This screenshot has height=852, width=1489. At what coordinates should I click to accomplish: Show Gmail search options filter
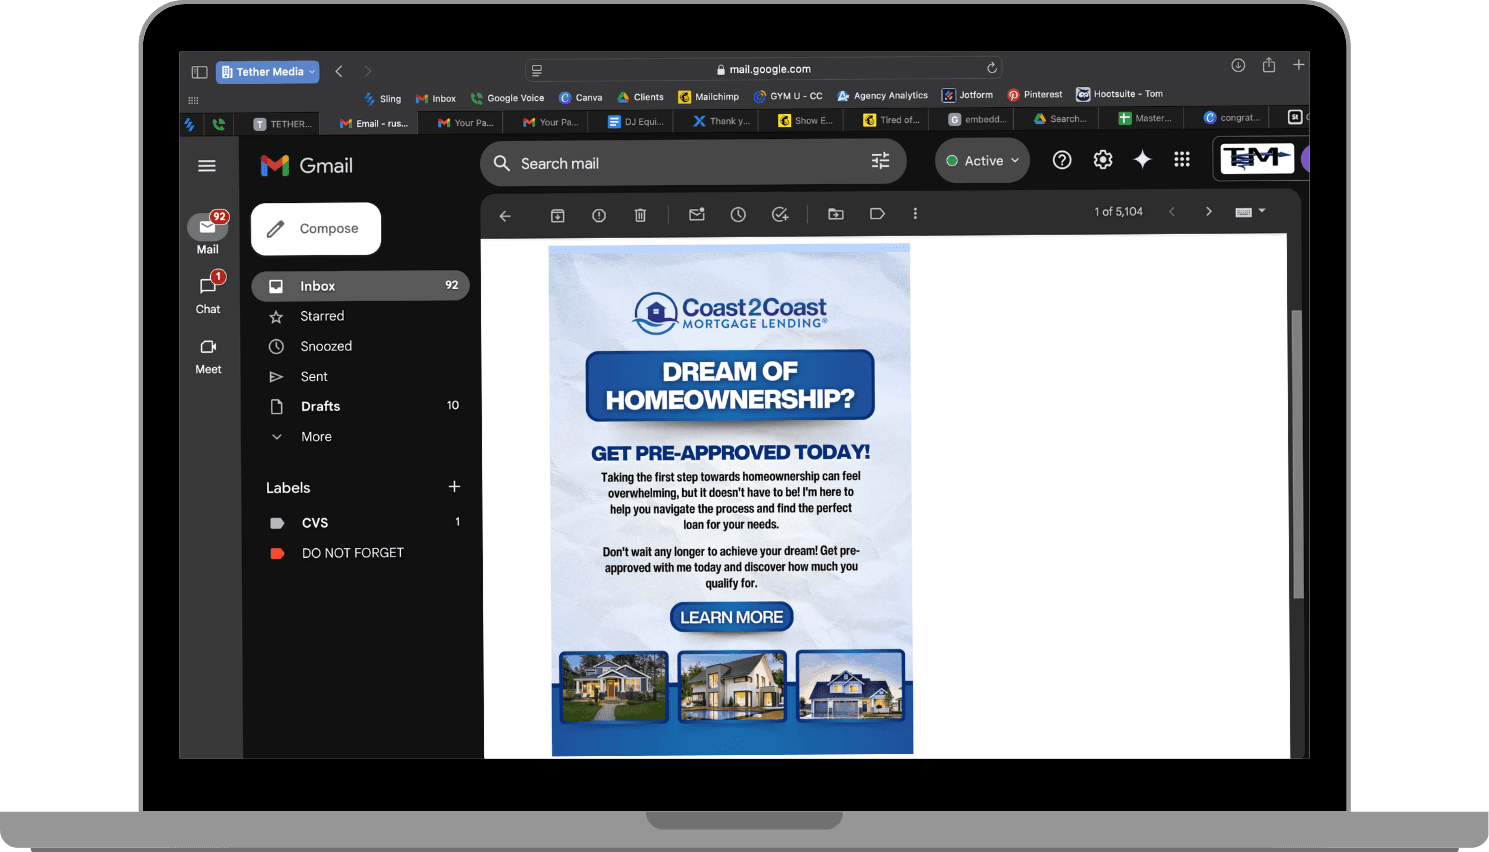click(880, 161)
